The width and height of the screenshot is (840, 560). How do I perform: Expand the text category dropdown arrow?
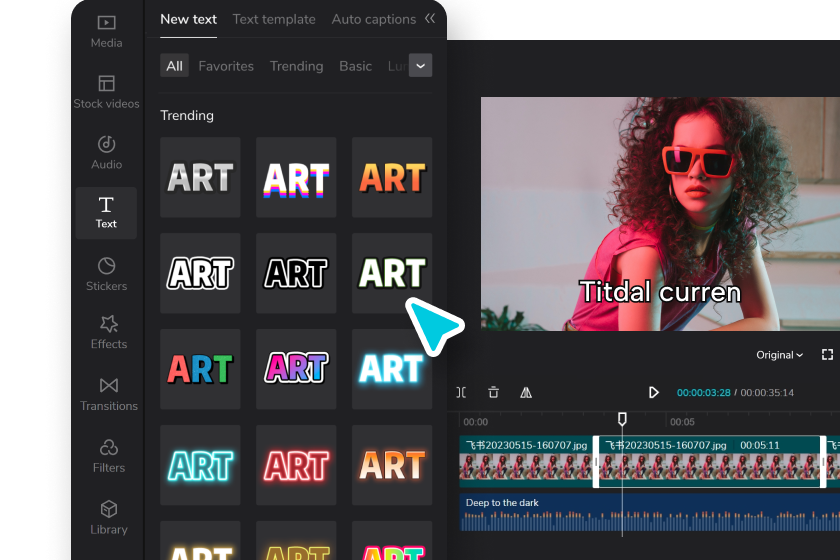[421, 65]
